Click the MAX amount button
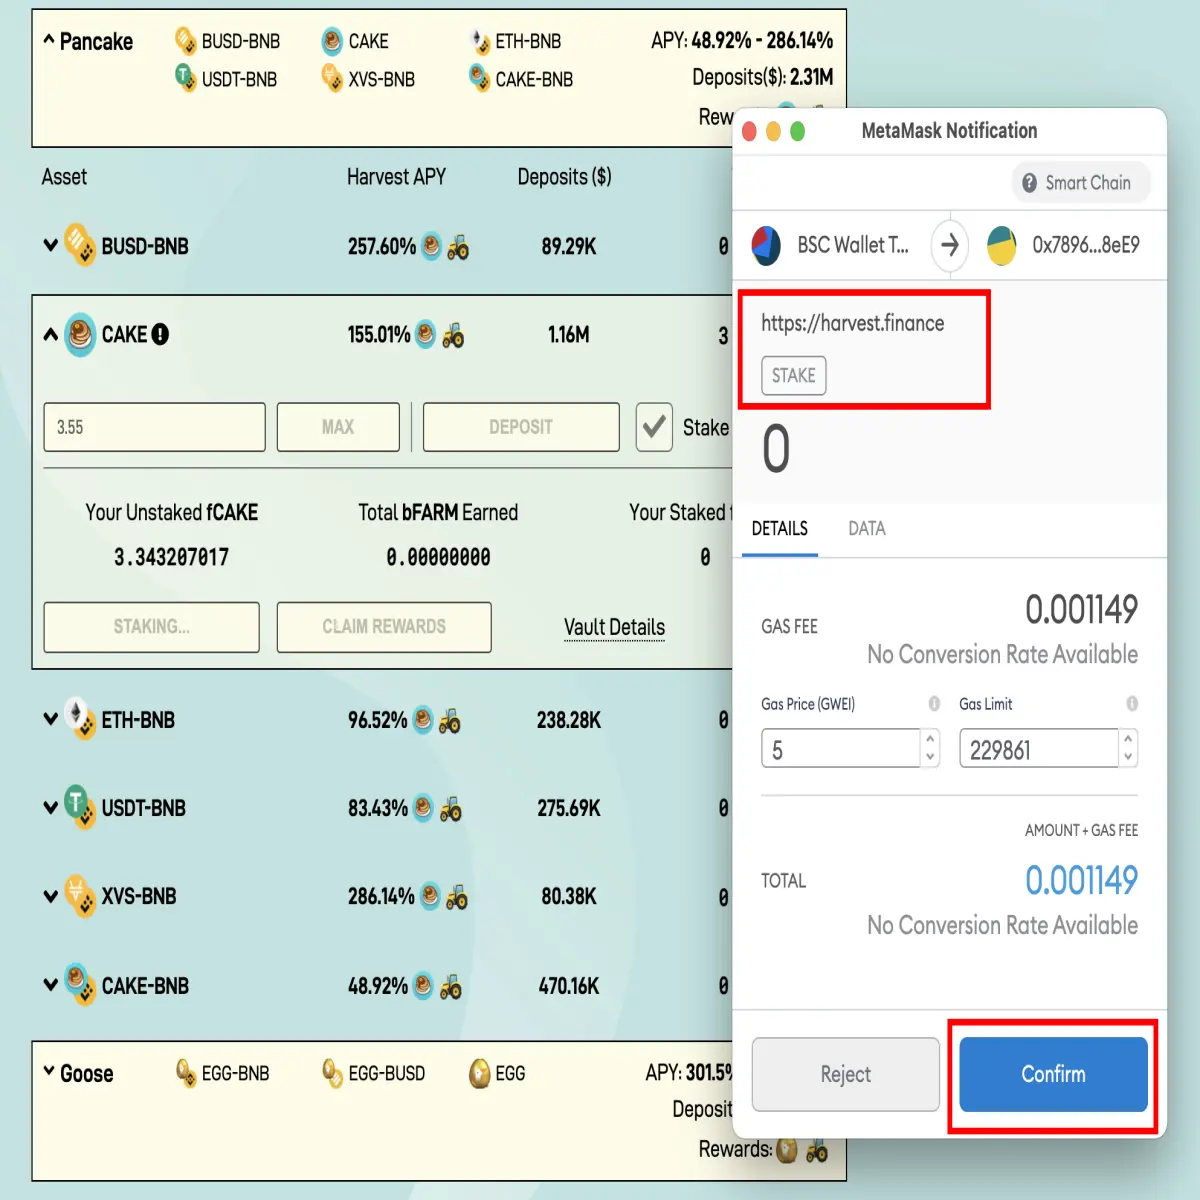The image size is (1200, 1200). pos(338,427)
